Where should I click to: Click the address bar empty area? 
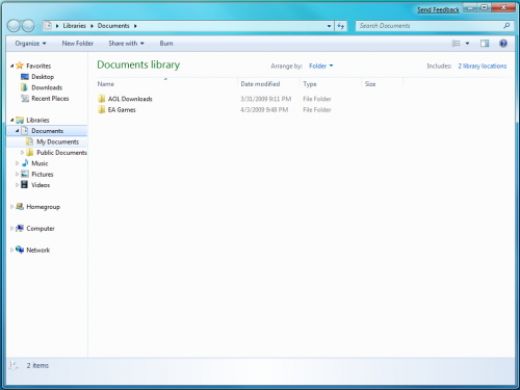tap(230, 26)
